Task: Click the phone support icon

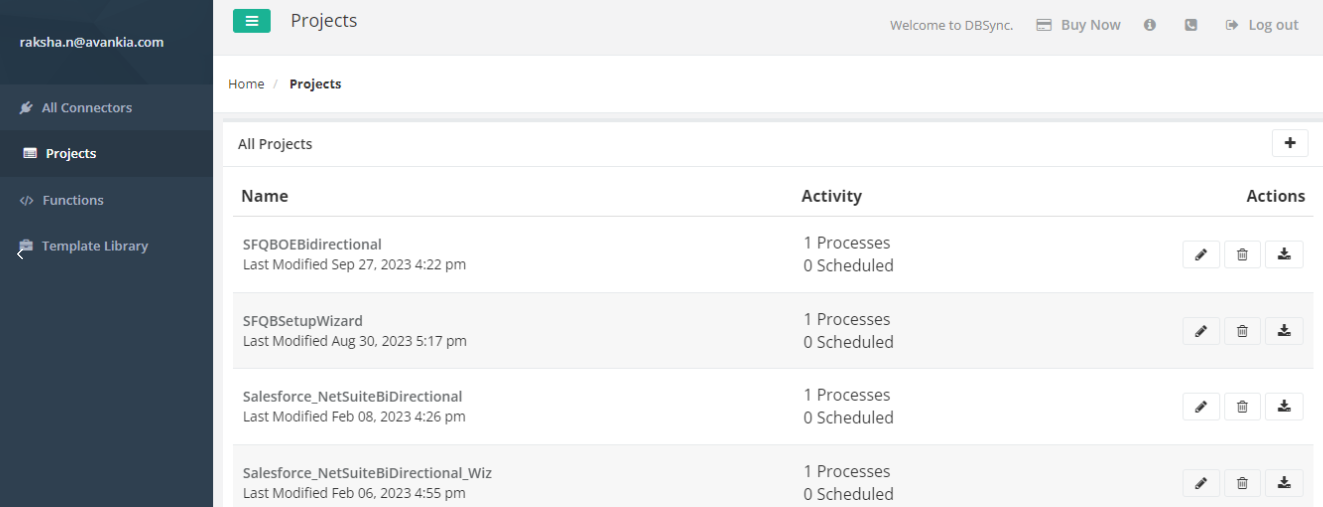Action: coord(1190,25)
